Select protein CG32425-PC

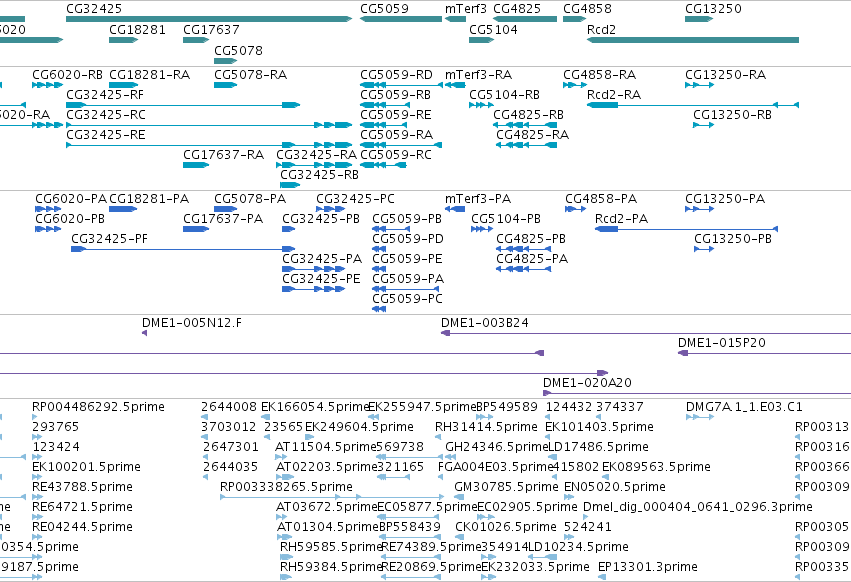331,208
